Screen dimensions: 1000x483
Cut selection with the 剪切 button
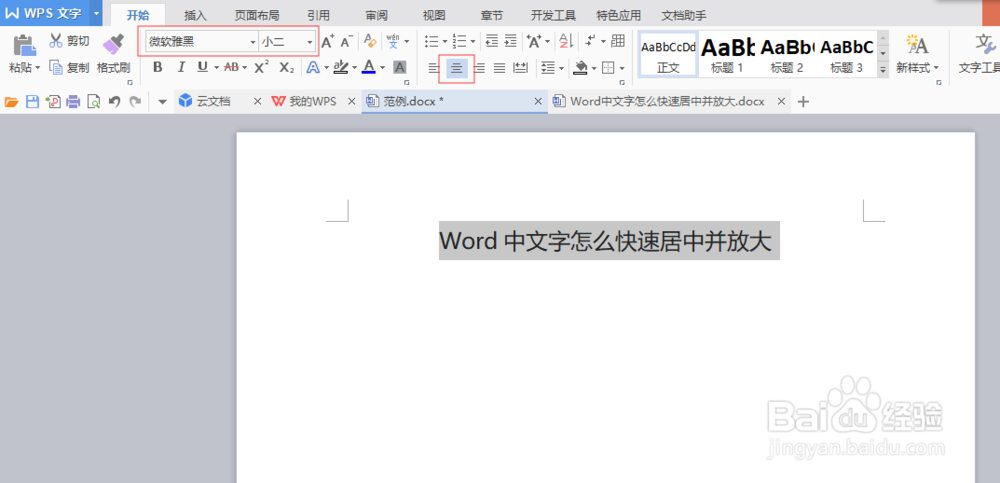pos(70,41)
